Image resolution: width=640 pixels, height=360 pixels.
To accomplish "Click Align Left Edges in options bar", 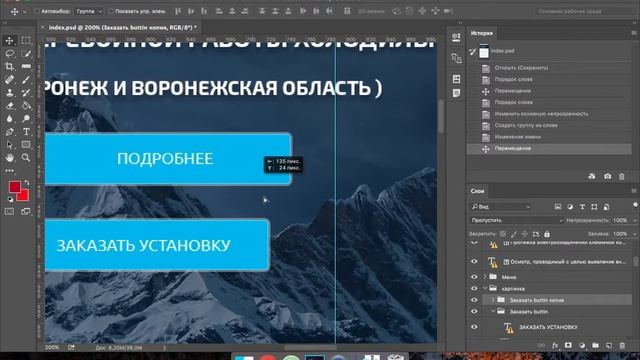I will (x=219, y=11).
